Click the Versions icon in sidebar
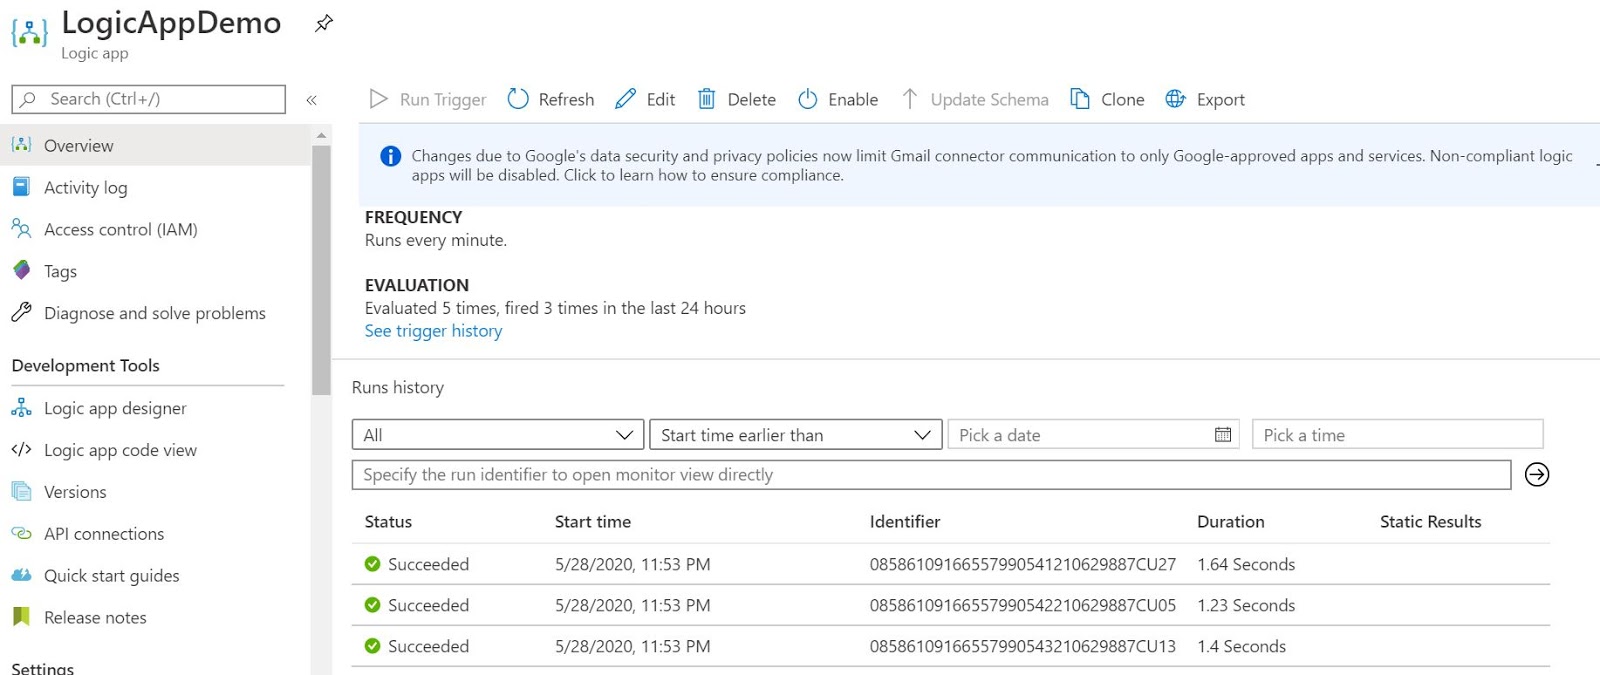The height and width of the screenshot is (675, 1600). (21, 491)
